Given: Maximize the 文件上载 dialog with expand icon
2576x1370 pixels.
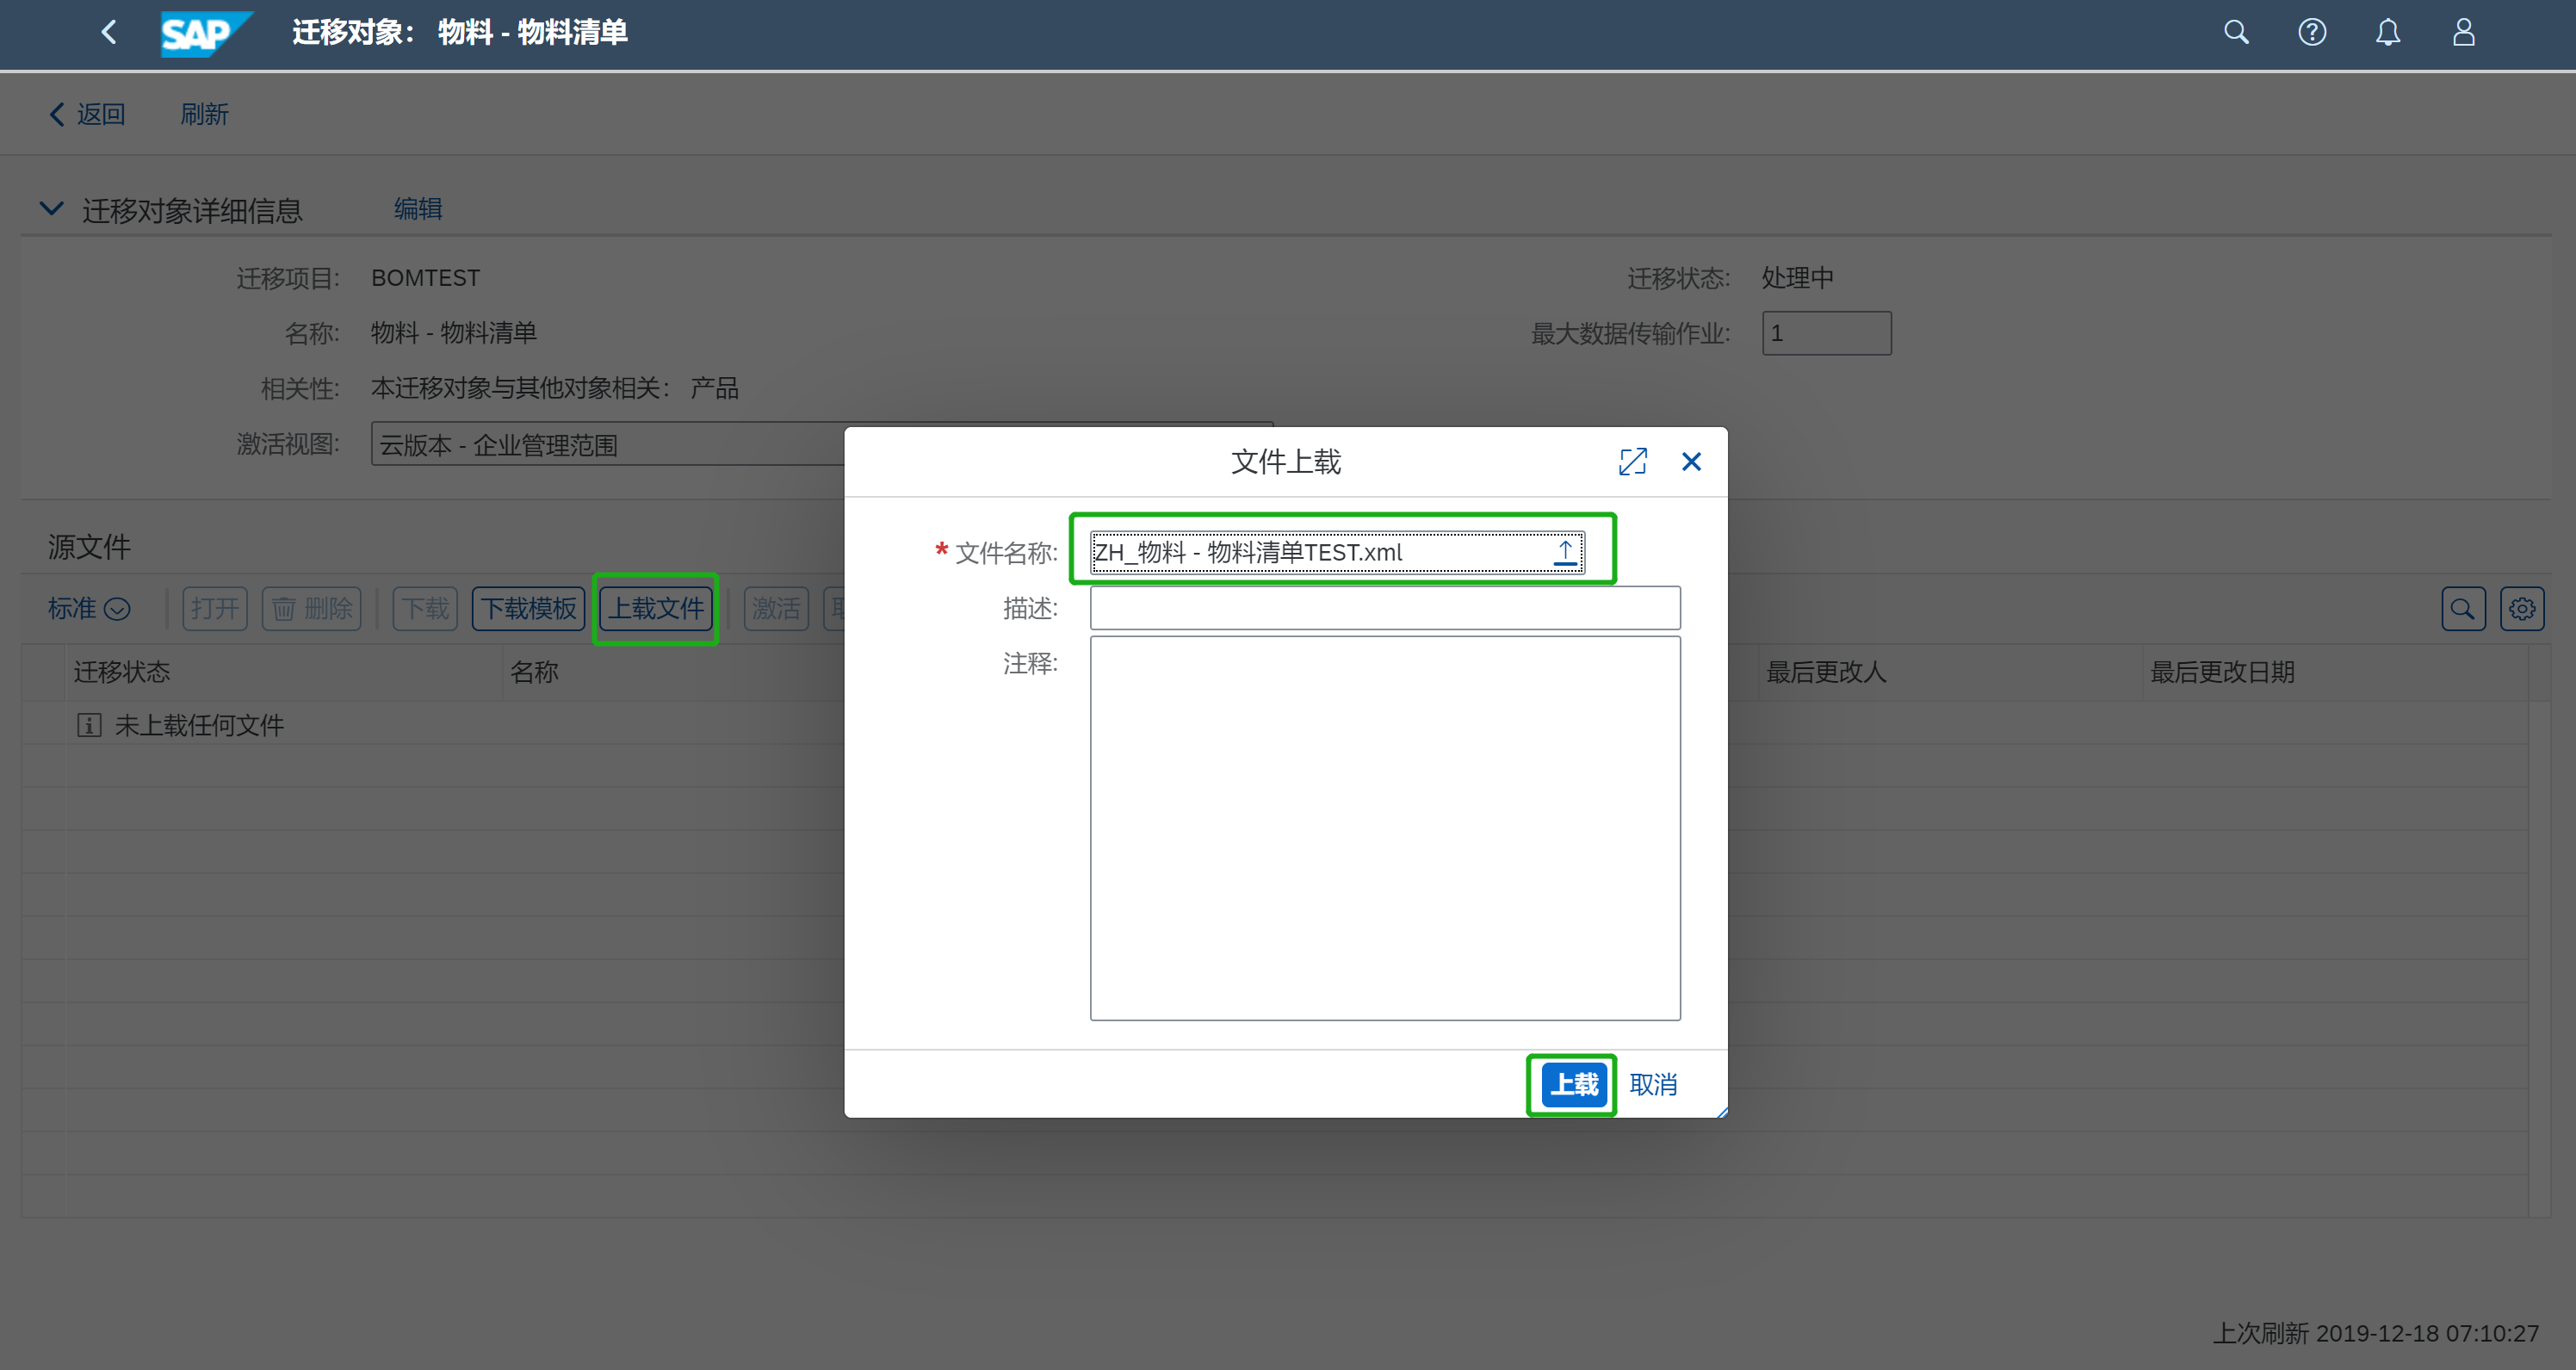Looking at the screenshot, I should click(1632, 461).
